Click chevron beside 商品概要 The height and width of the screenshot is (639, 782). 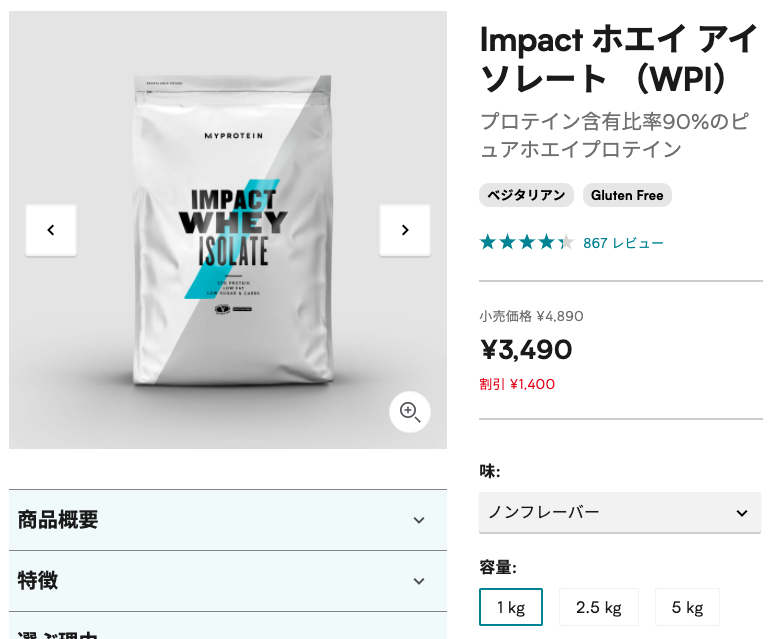[x=419, y=520]
